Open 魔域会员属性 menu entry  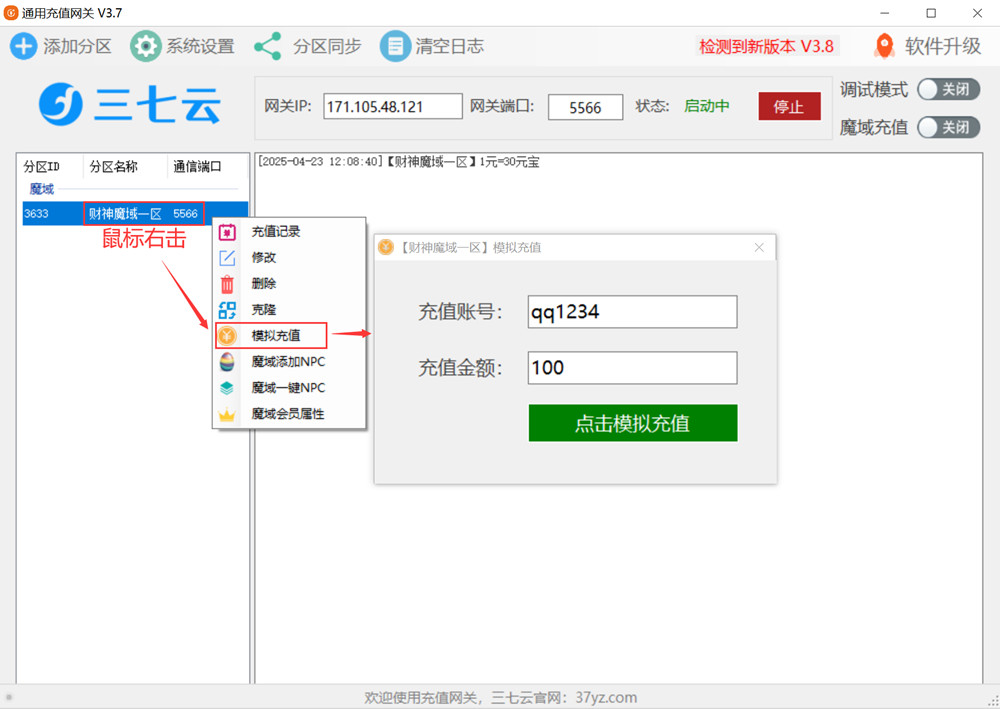click(288, 414)
